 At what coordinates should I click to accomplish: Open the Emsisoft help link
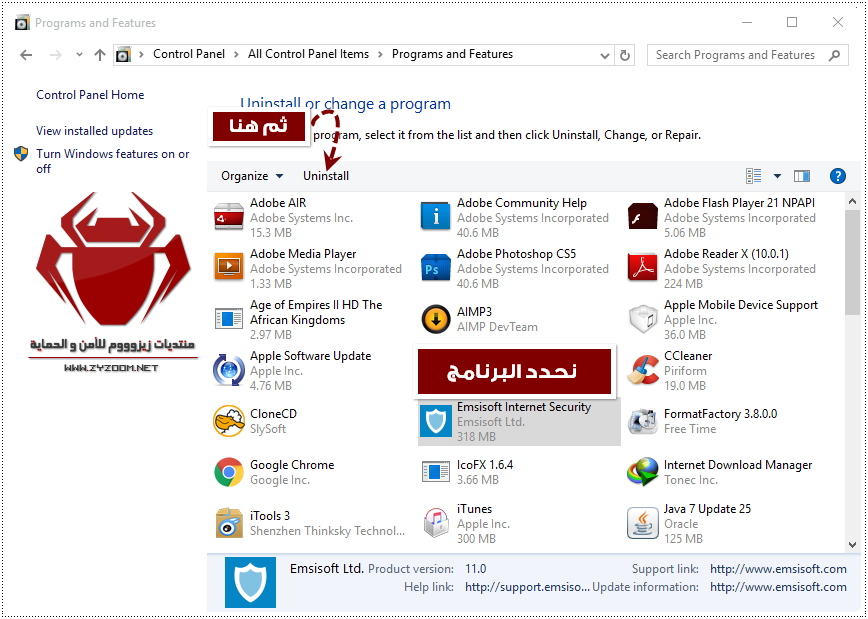tap(528, 587)
